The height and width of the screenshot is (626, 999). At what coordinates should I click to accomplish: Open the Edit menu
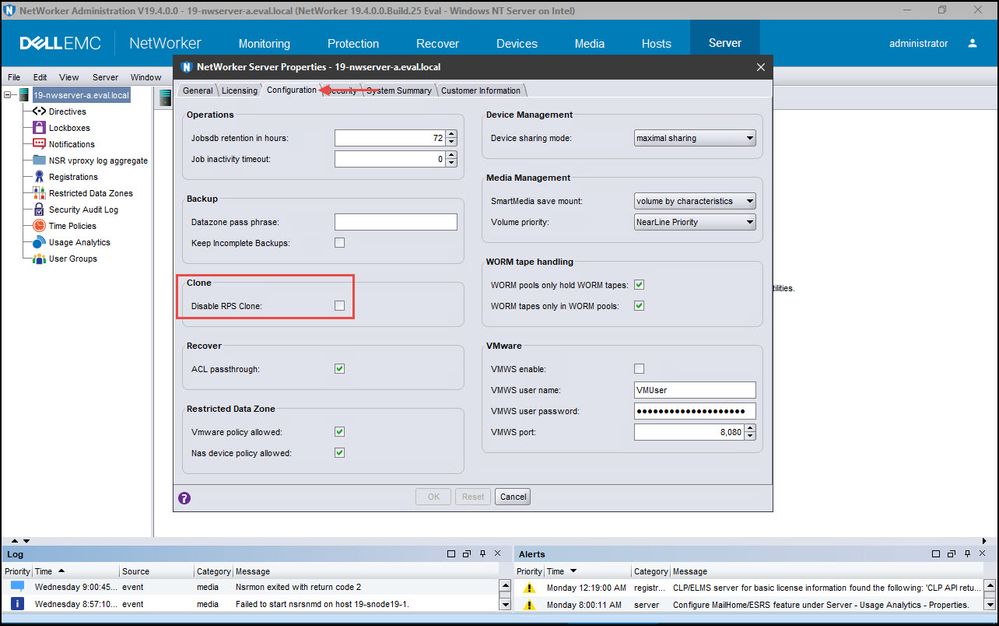tap(40, 77)
